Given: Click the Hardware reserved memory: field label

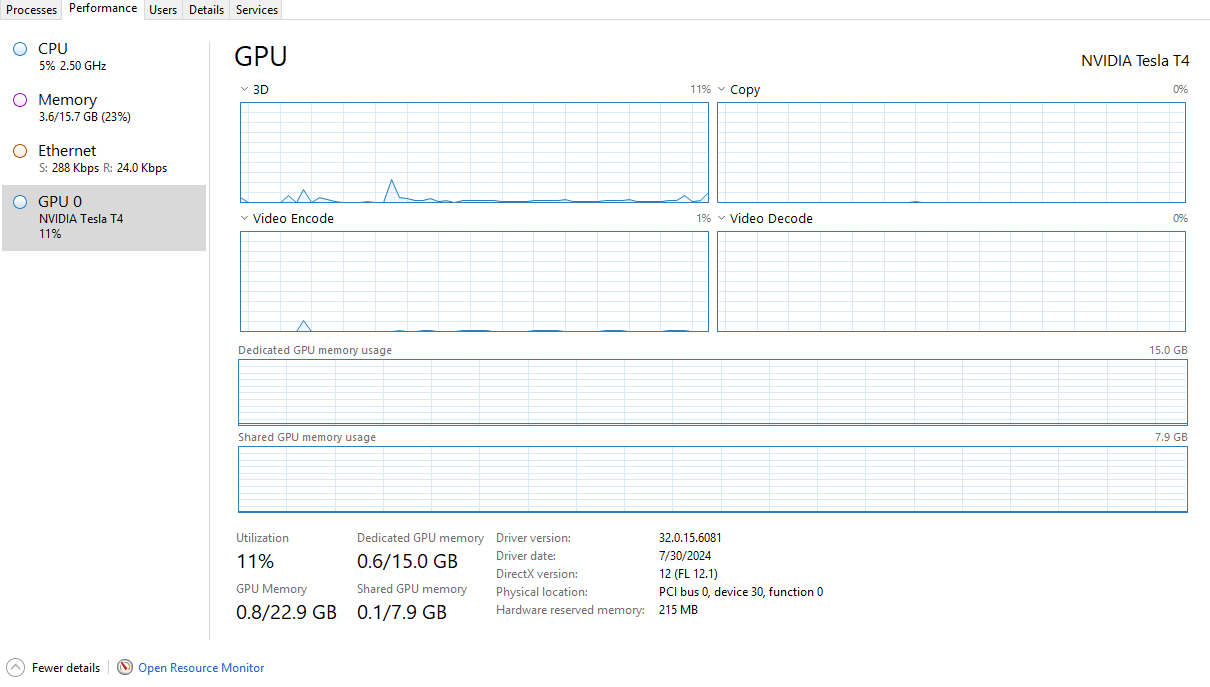Looking at the screenshot, I should point(570,610).
